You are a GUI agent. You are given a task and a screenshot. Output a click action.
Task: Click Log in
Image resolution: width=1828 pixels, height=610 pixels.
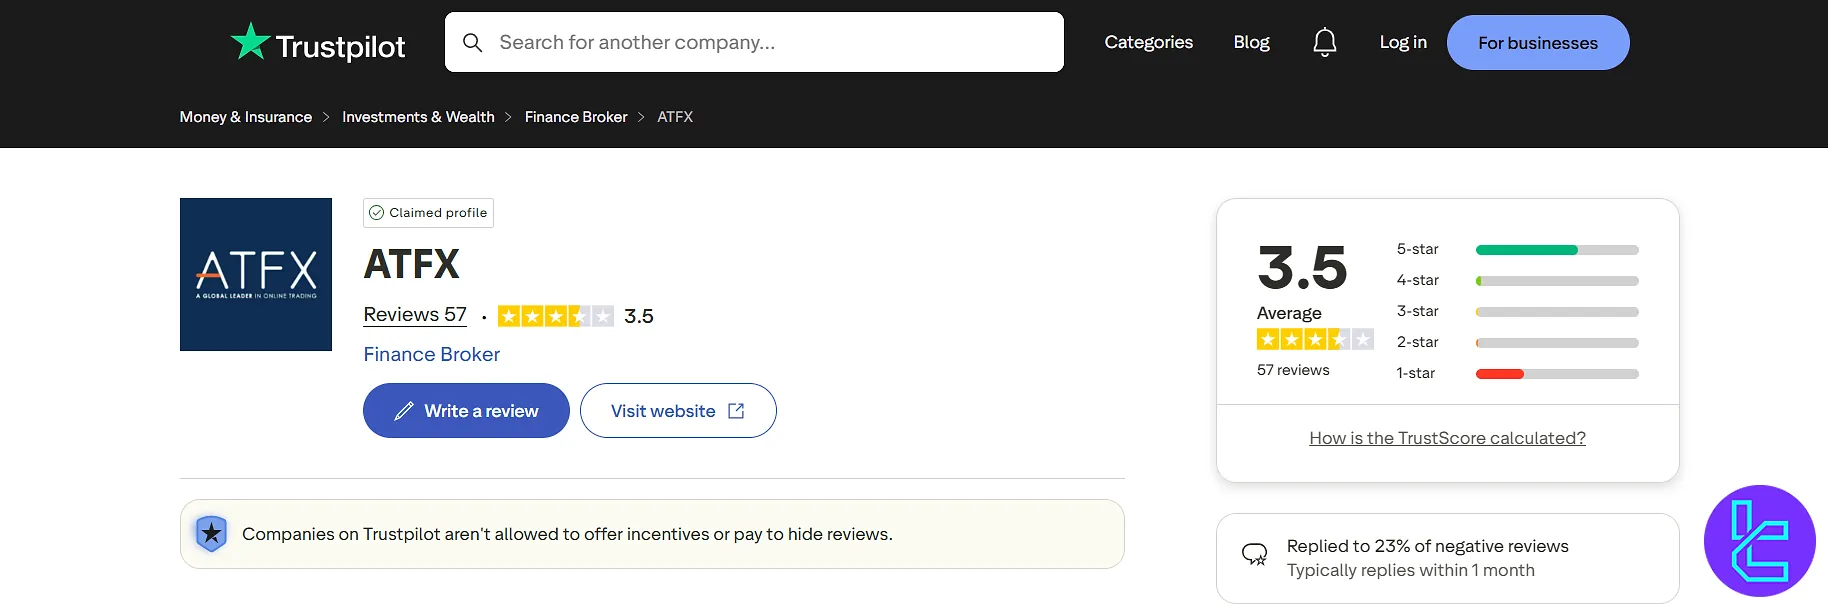pos(1403,42)
